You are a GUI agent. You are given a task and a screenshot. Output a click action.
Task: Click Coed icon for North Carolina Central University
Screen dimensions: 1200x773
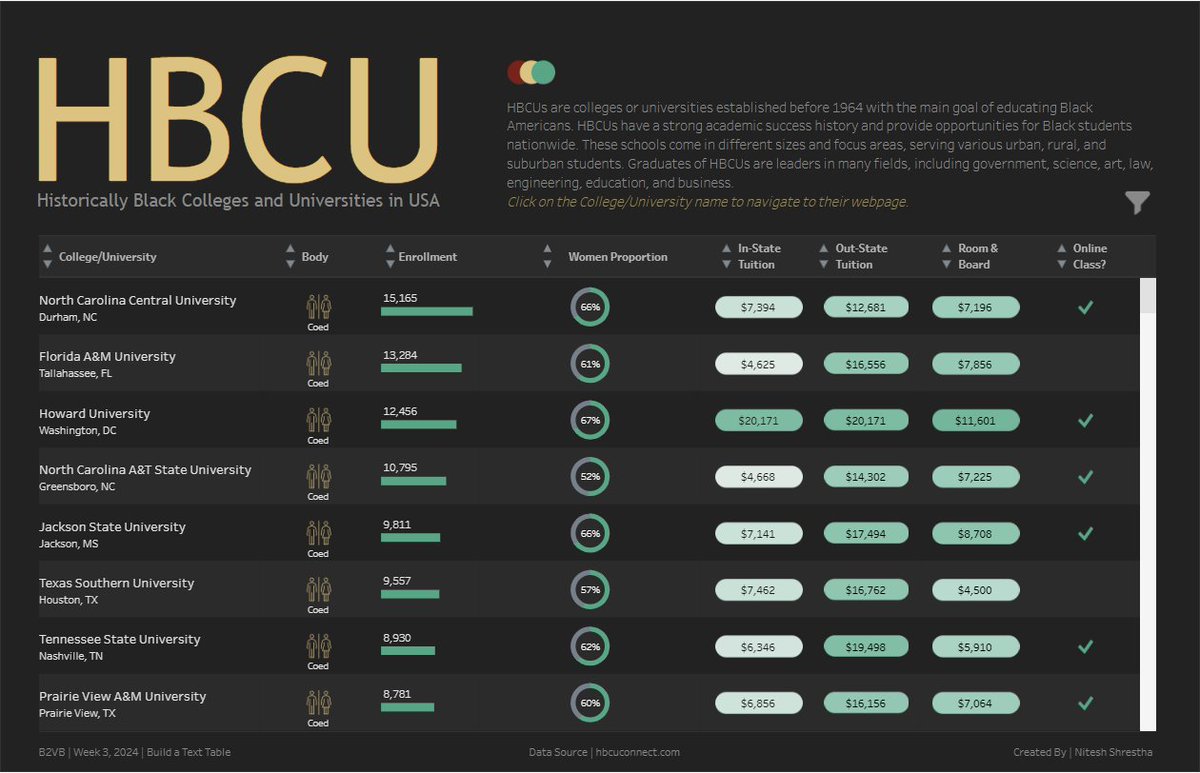click(x=318, y=305)
